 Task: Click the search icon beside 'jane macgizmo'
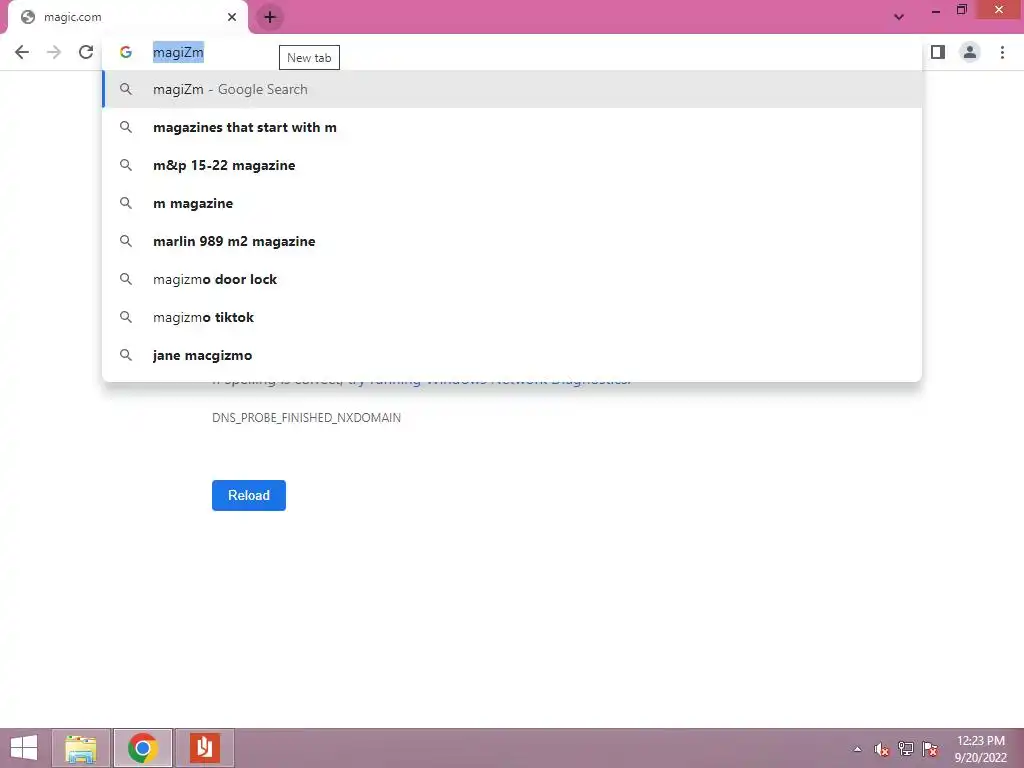coord(126,355)
